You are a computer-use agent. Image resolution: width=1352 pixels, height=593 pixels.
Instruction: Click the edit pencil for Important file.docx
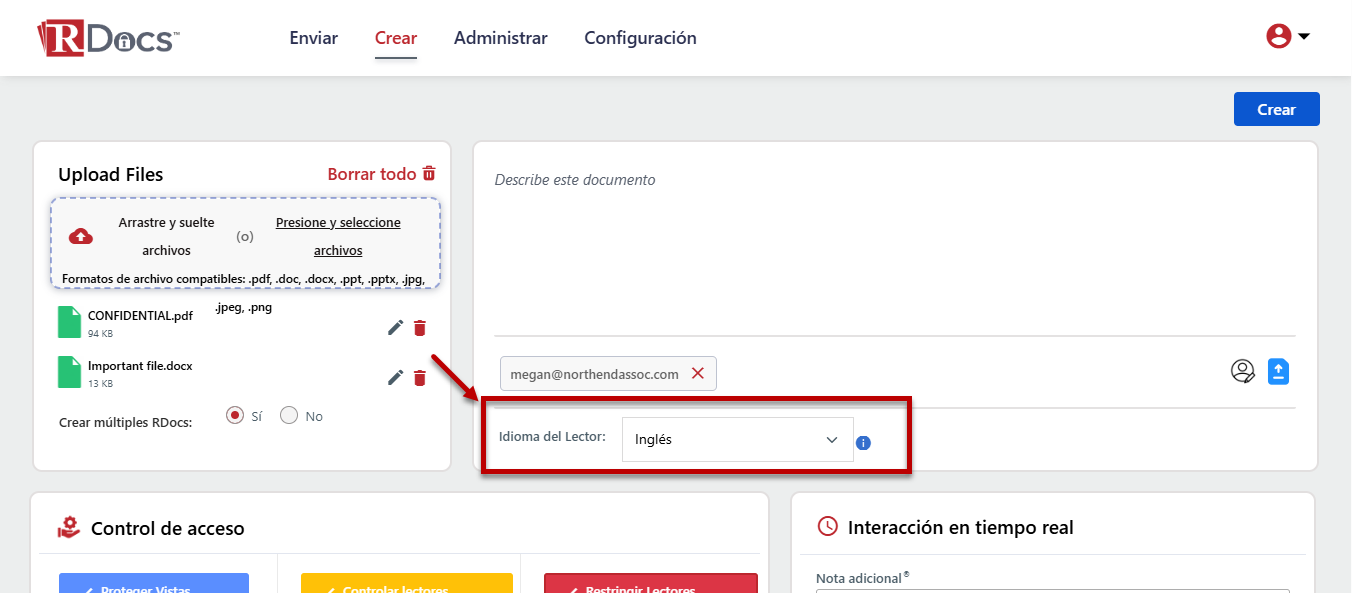click(396, 377)
